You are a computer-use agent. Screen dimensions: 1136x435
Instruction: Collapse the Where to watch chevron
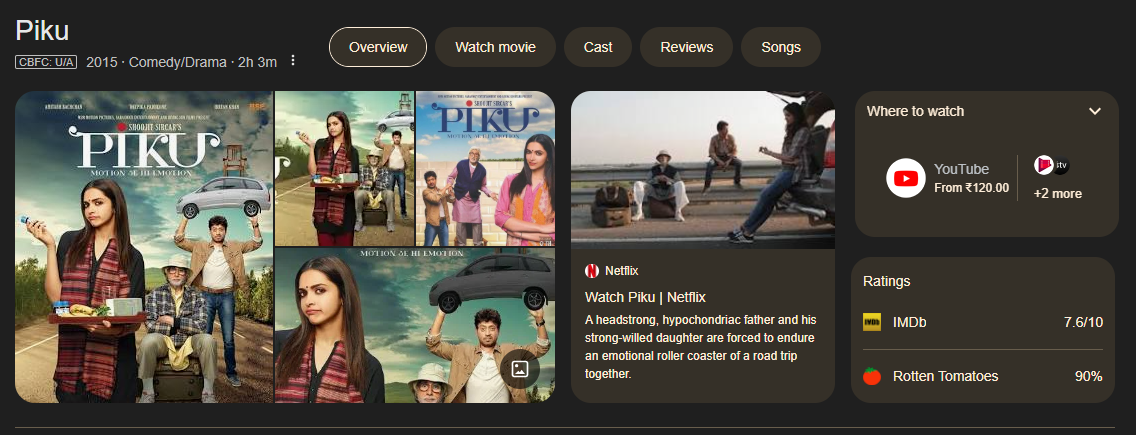tap(1095, 111)
